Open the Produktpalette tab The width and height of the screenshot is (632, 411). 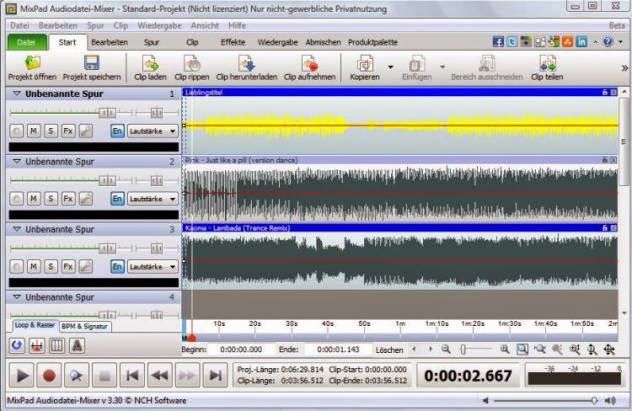click(373, 42)
